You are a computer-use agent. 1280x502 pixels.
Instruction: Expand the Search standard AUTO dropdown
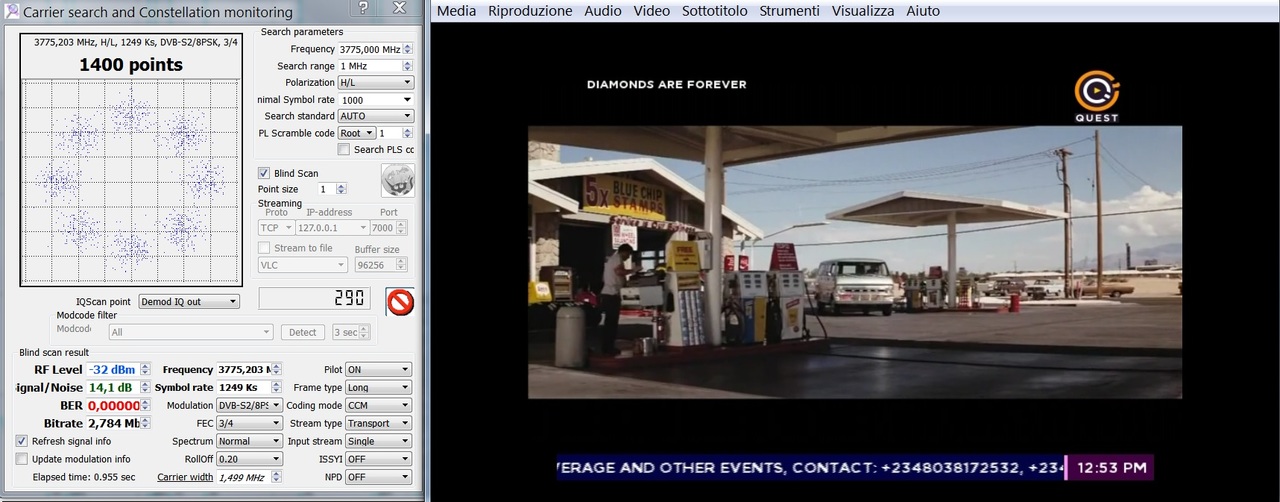pyautogui.click(x=375, y=116)
